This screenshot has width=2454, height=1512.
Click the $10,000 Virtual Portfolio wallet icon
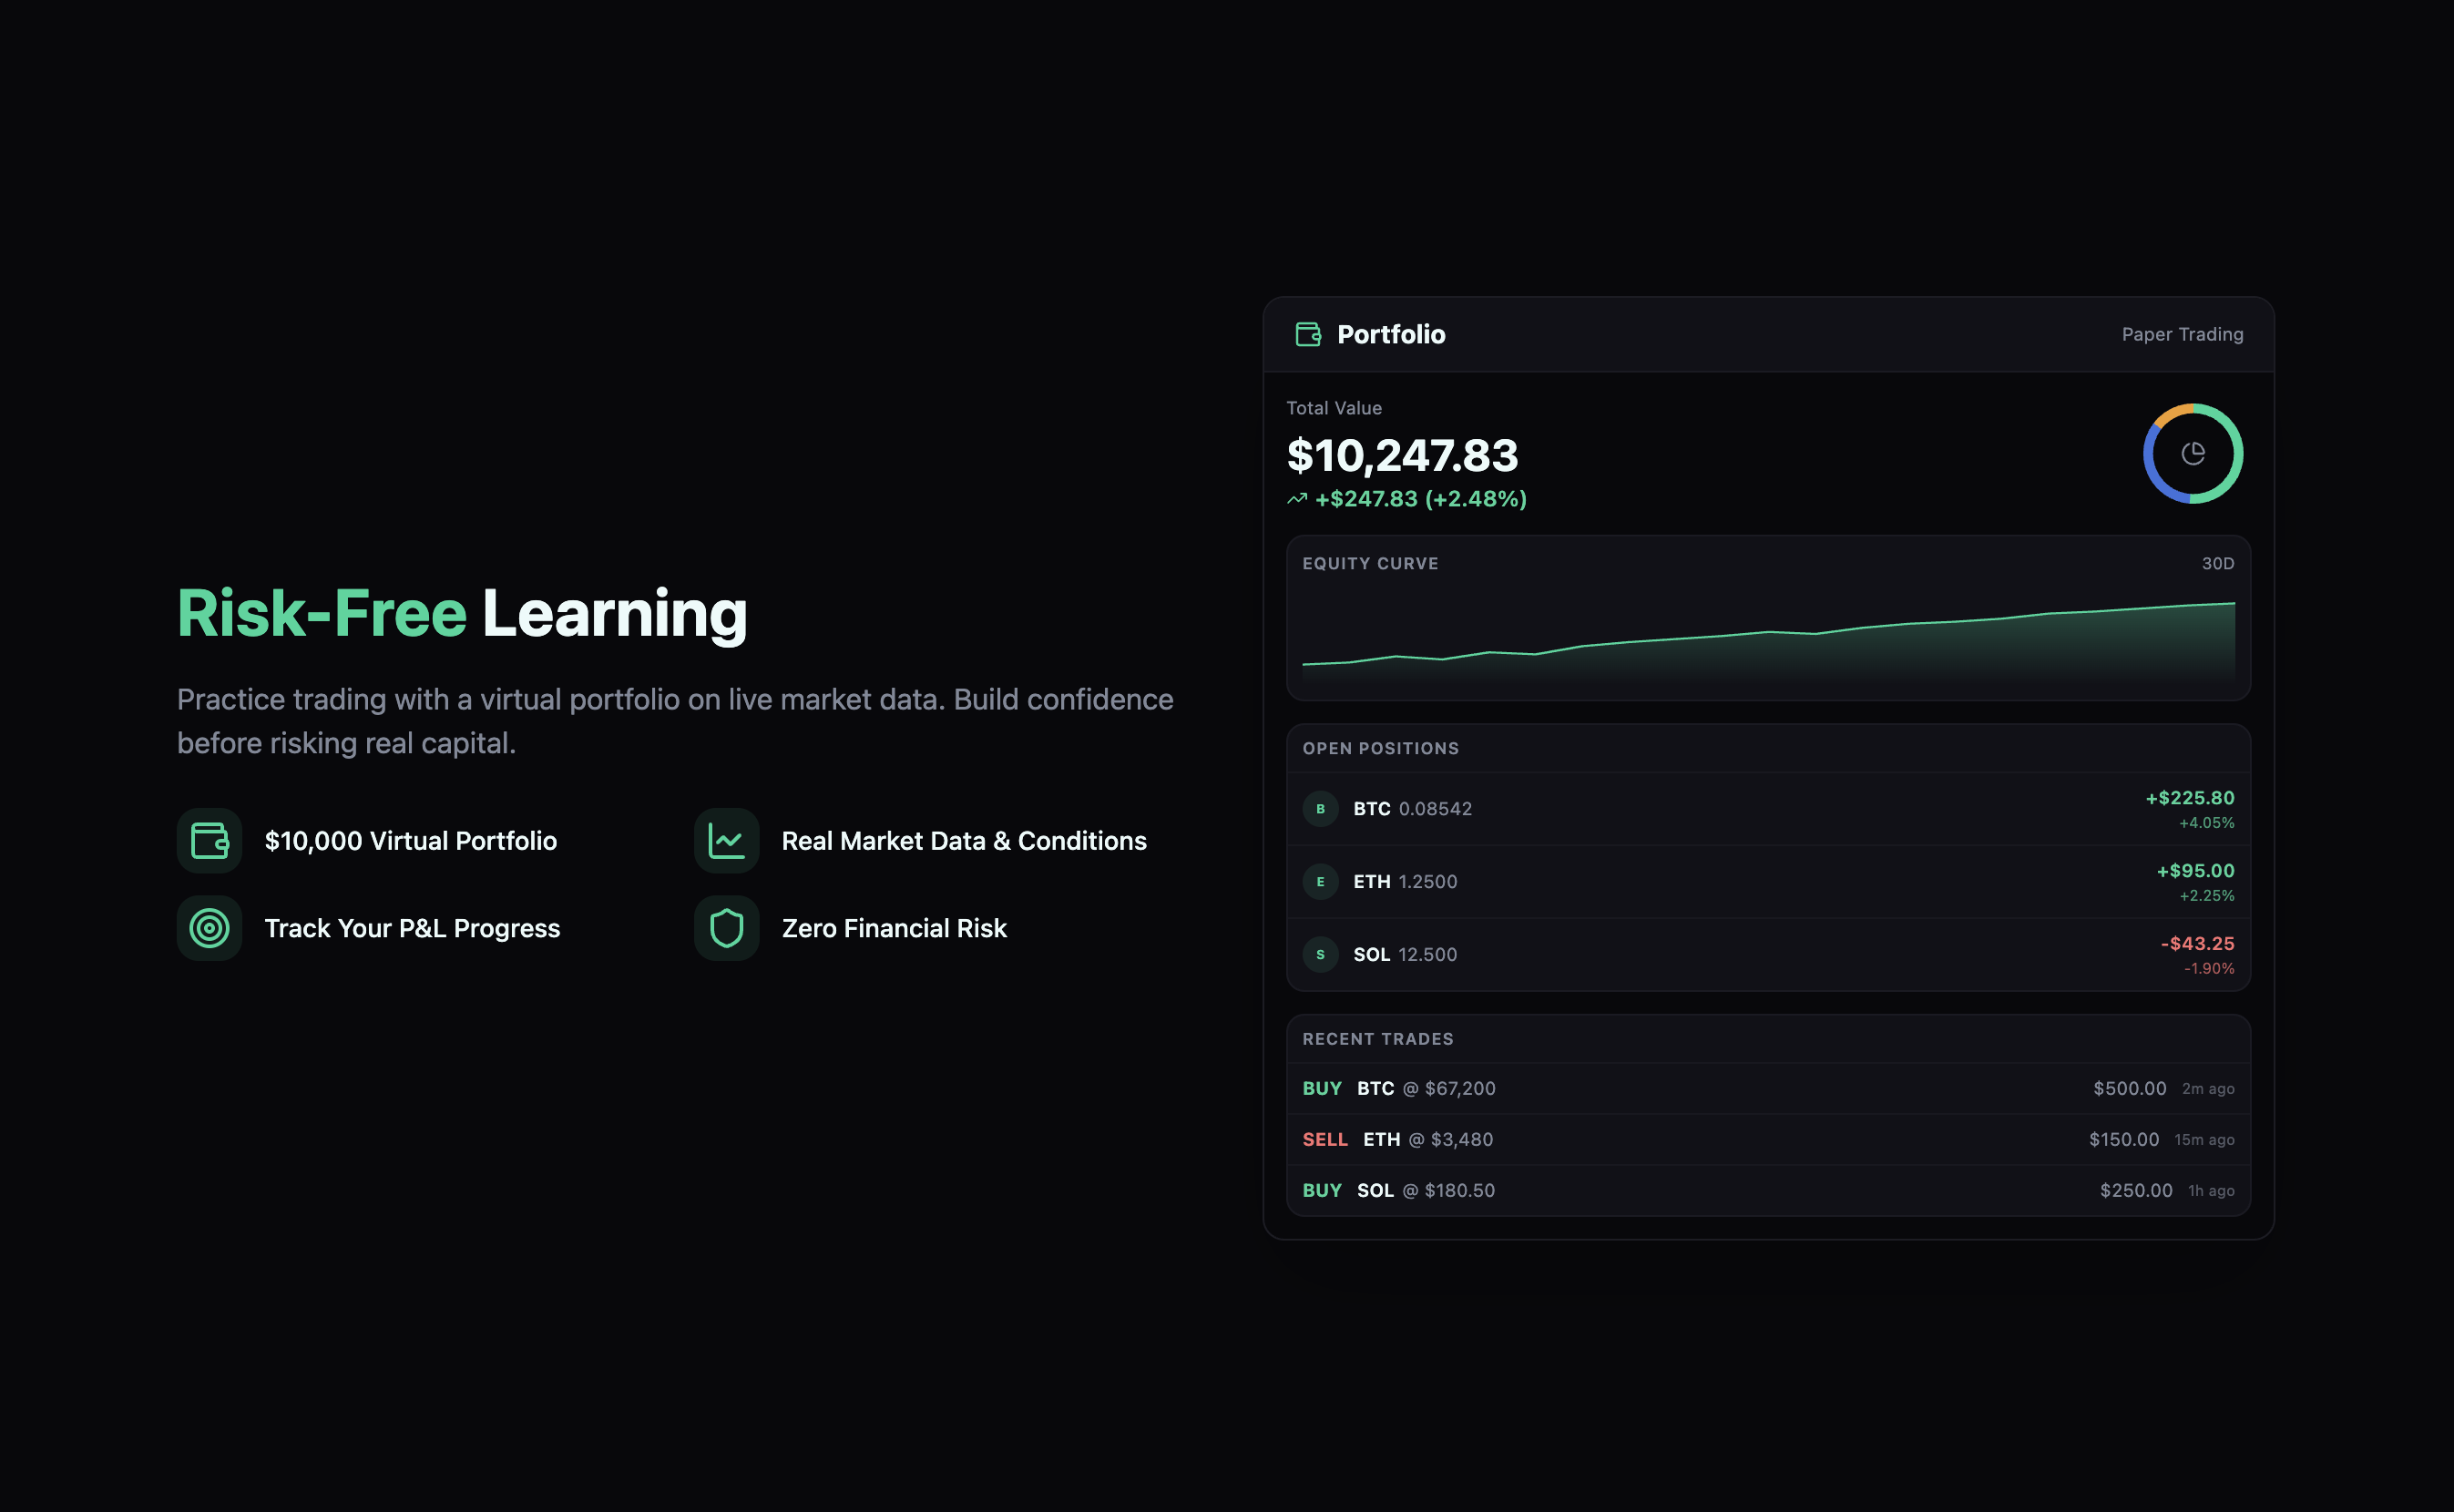coord(210,841)
